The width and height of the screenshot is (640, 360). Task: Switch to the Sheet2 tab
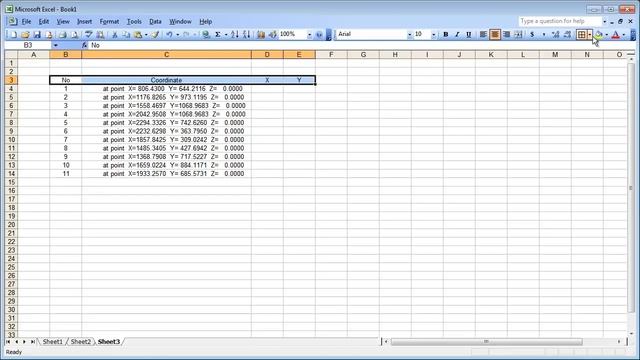click(x=80, y=342)
